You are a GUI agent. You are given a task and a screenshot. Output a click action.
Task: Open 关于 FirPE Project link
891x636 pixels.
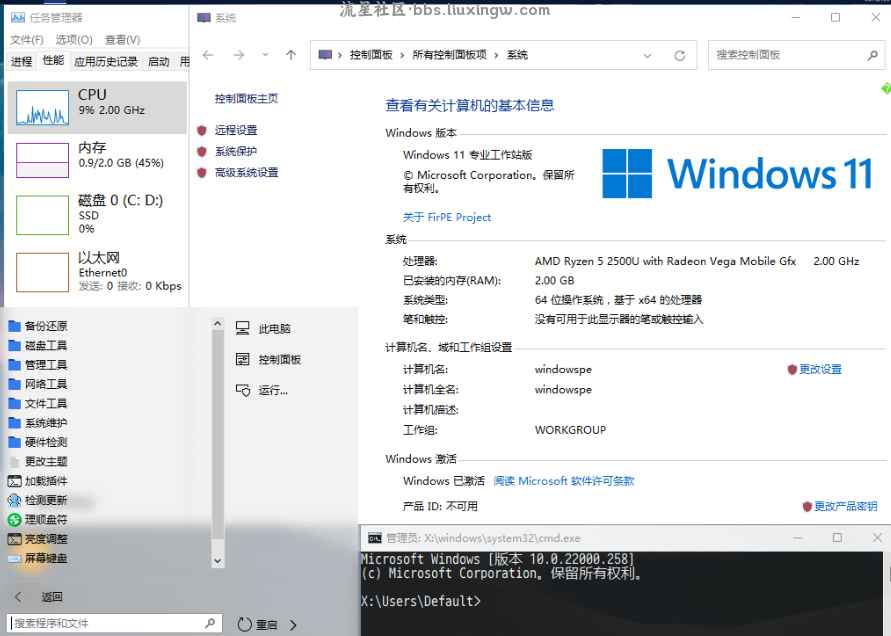point(447,217)
